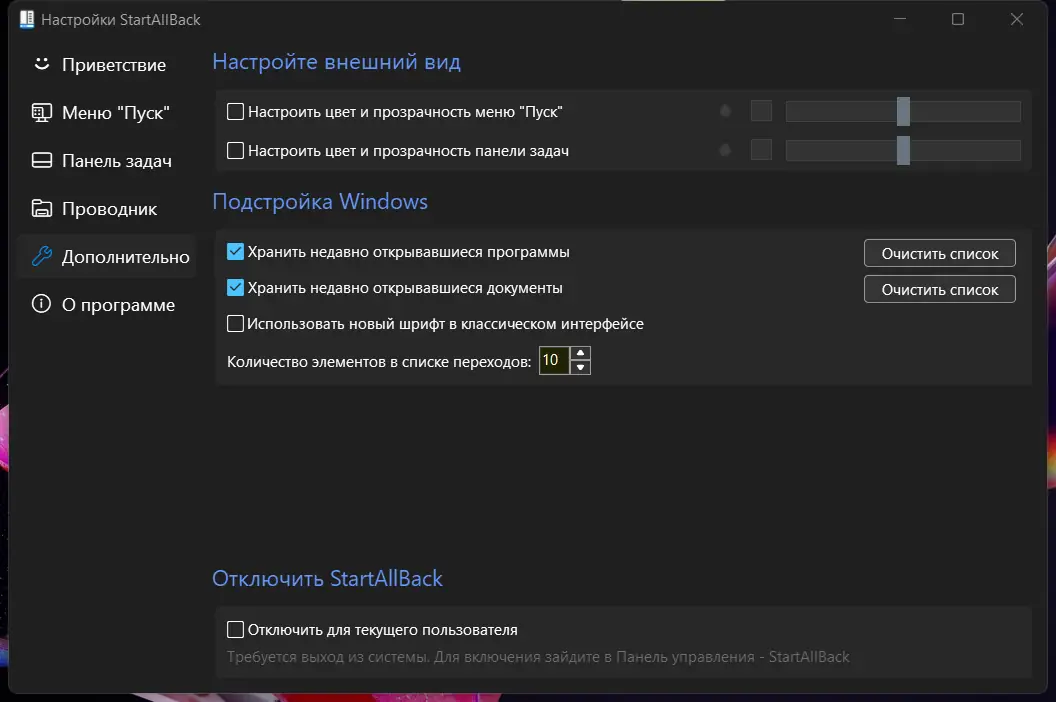1056x702 pixels.
Task: Decrease jump list item count with down arrow
Action: pyautogui.click(x=581, y=367)
